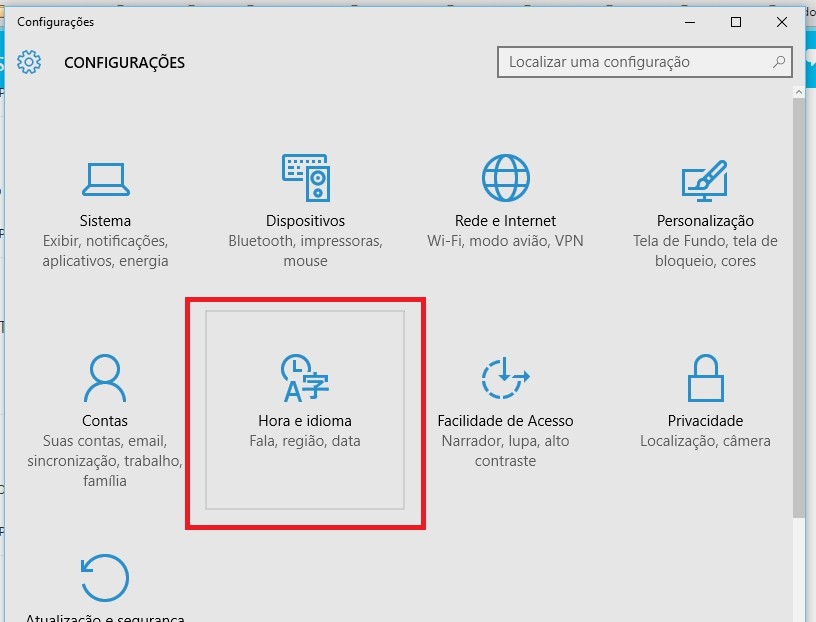Image resolution: width=816 pixels, height=622 pixels.
Task: Click 'Suas contas, email, sincronização' description
Action: [105, 461]
